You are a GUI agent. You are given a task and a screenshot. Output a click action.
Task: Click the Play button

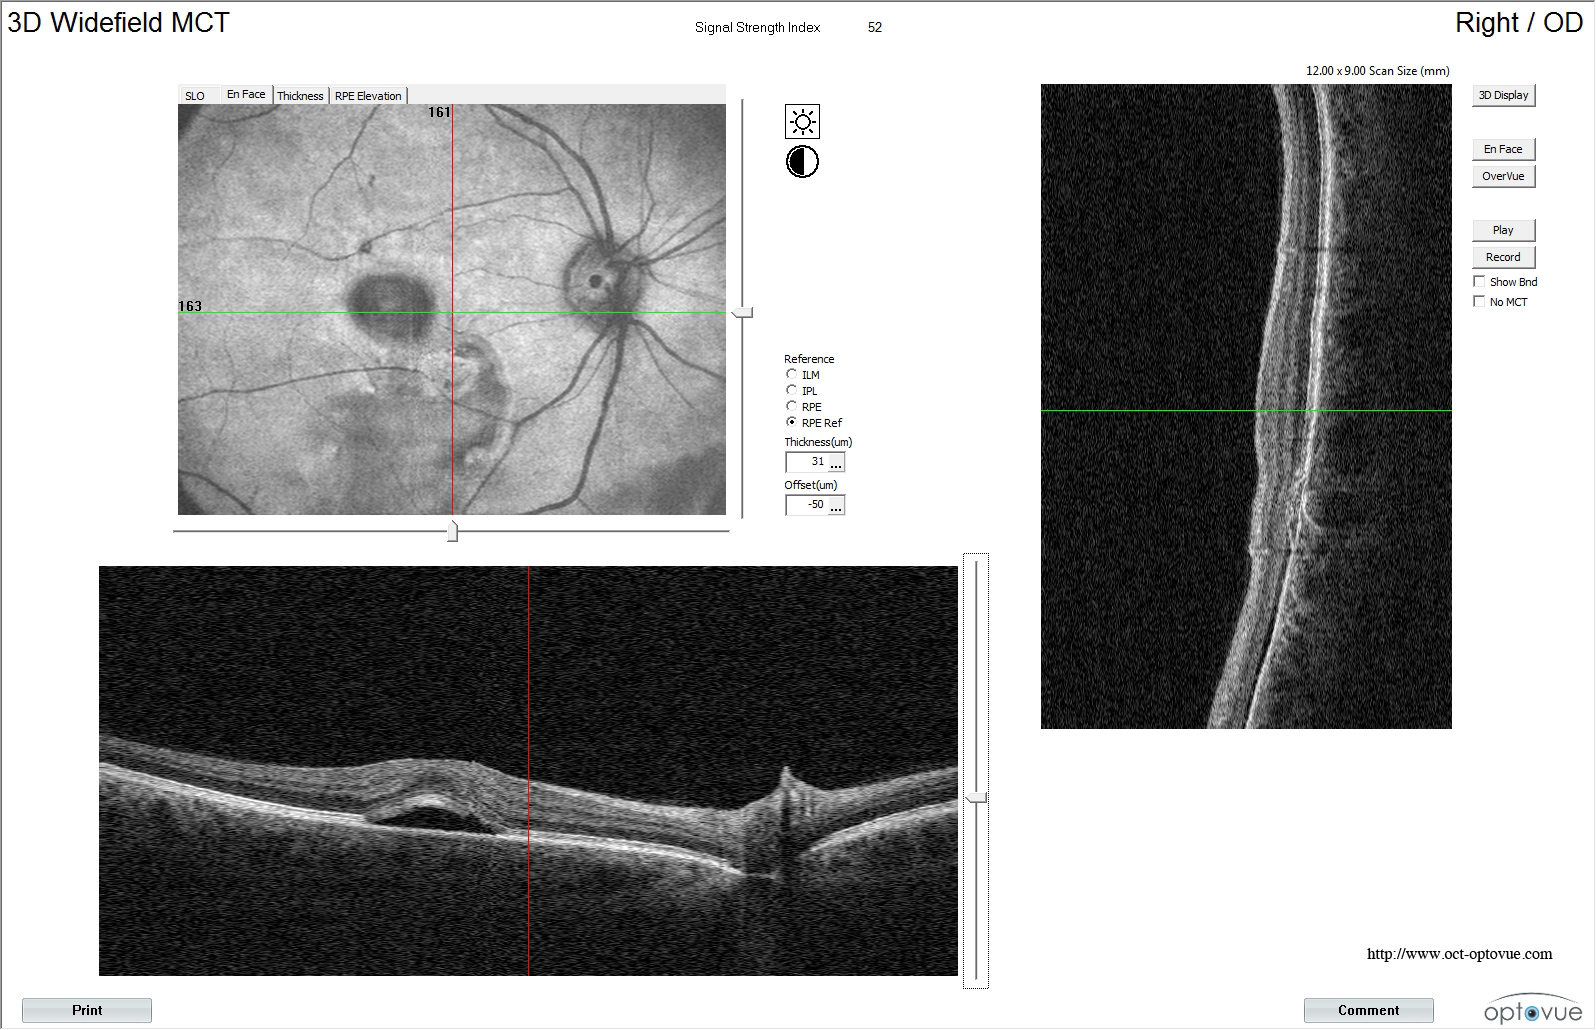point(1503,230)
